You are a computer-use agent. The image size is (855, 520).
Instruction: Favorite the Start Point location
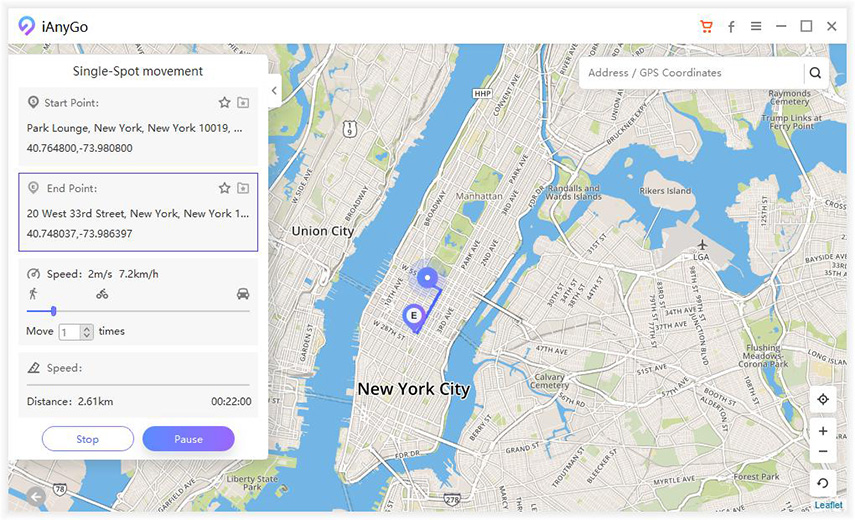[224, 102]
